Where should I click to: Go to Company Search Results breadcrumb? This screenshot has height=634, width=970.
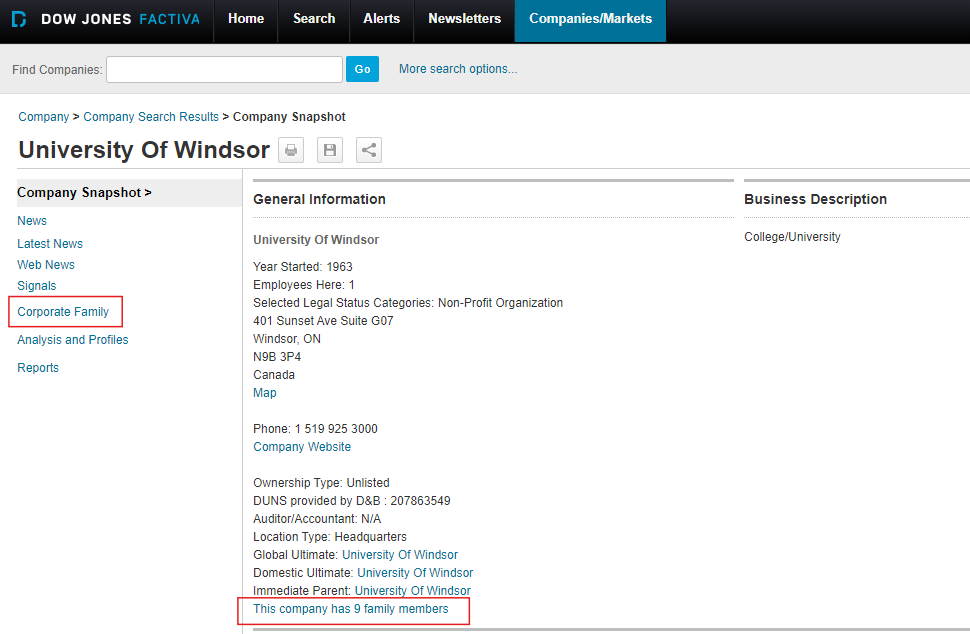point(151,117)
